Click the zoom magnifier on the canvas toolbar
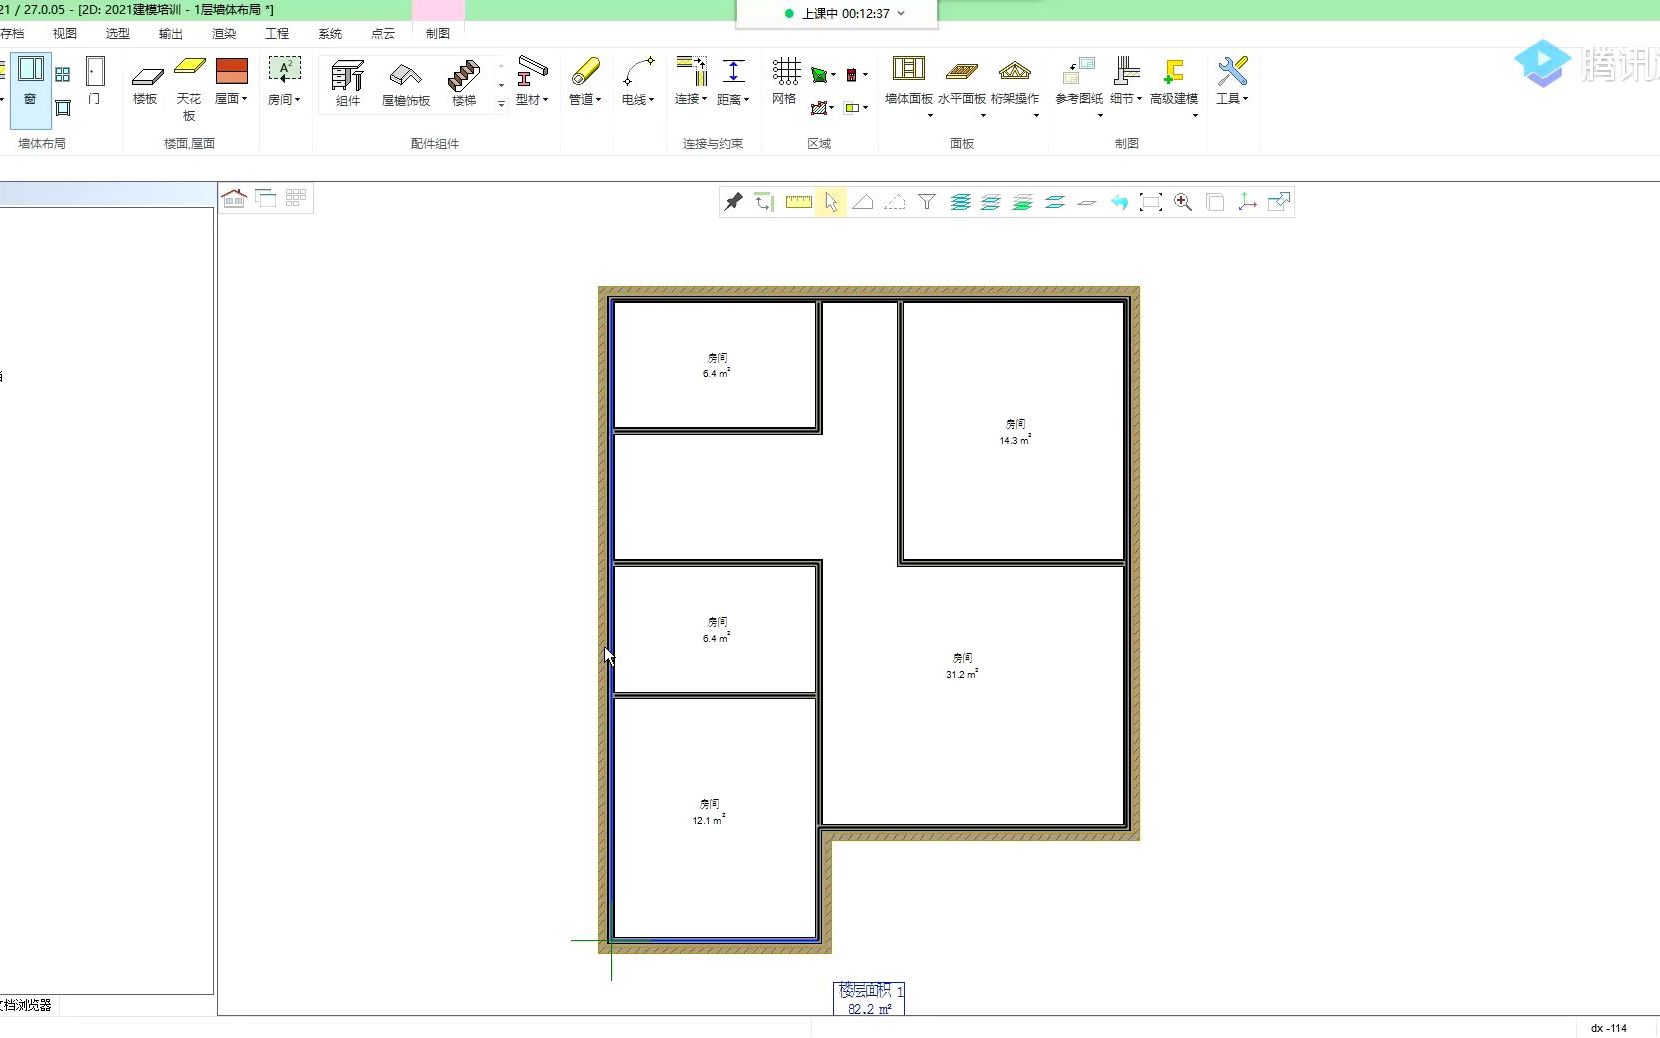The image size is (1660, 1038). (x=1183, y=202)
